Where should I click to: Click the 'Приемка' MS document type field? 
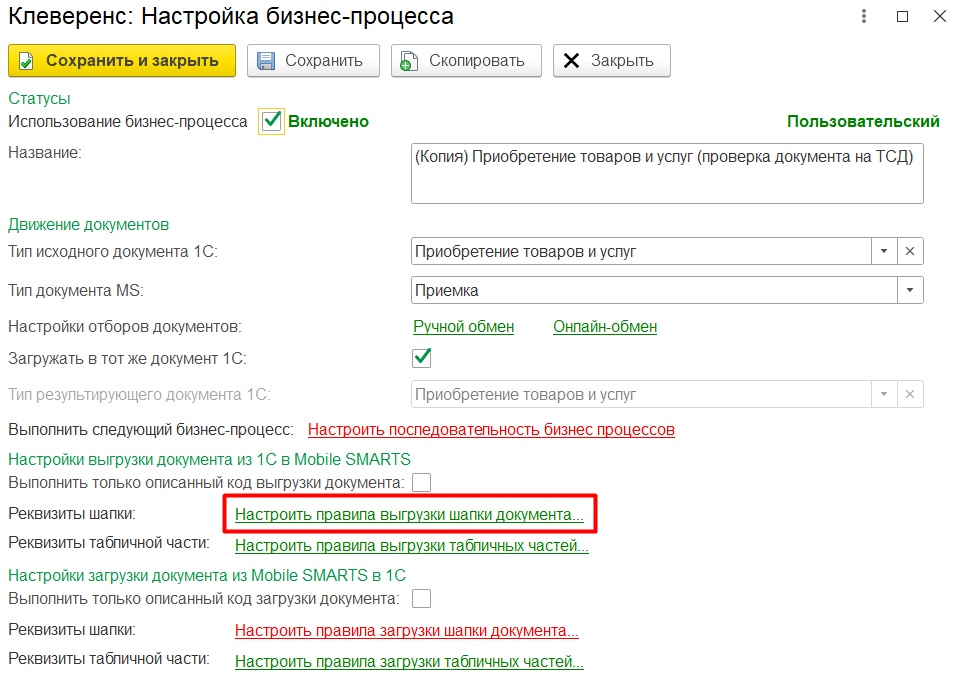(654, 290)
